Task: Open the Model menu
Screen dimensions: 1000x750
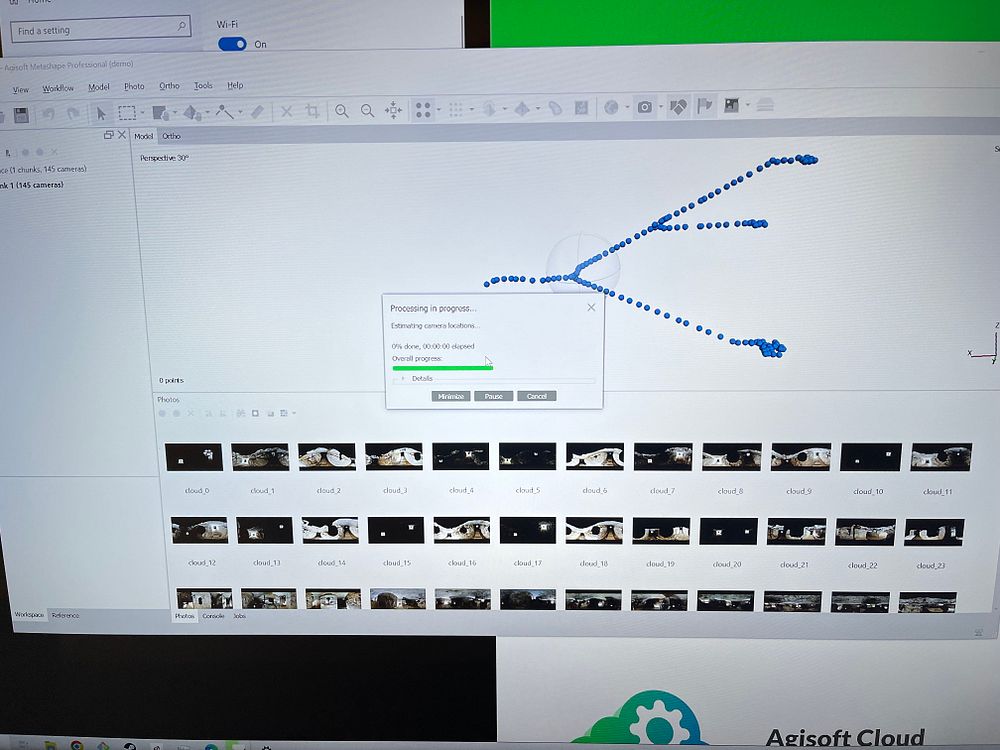Action: (x=99, y=87)
